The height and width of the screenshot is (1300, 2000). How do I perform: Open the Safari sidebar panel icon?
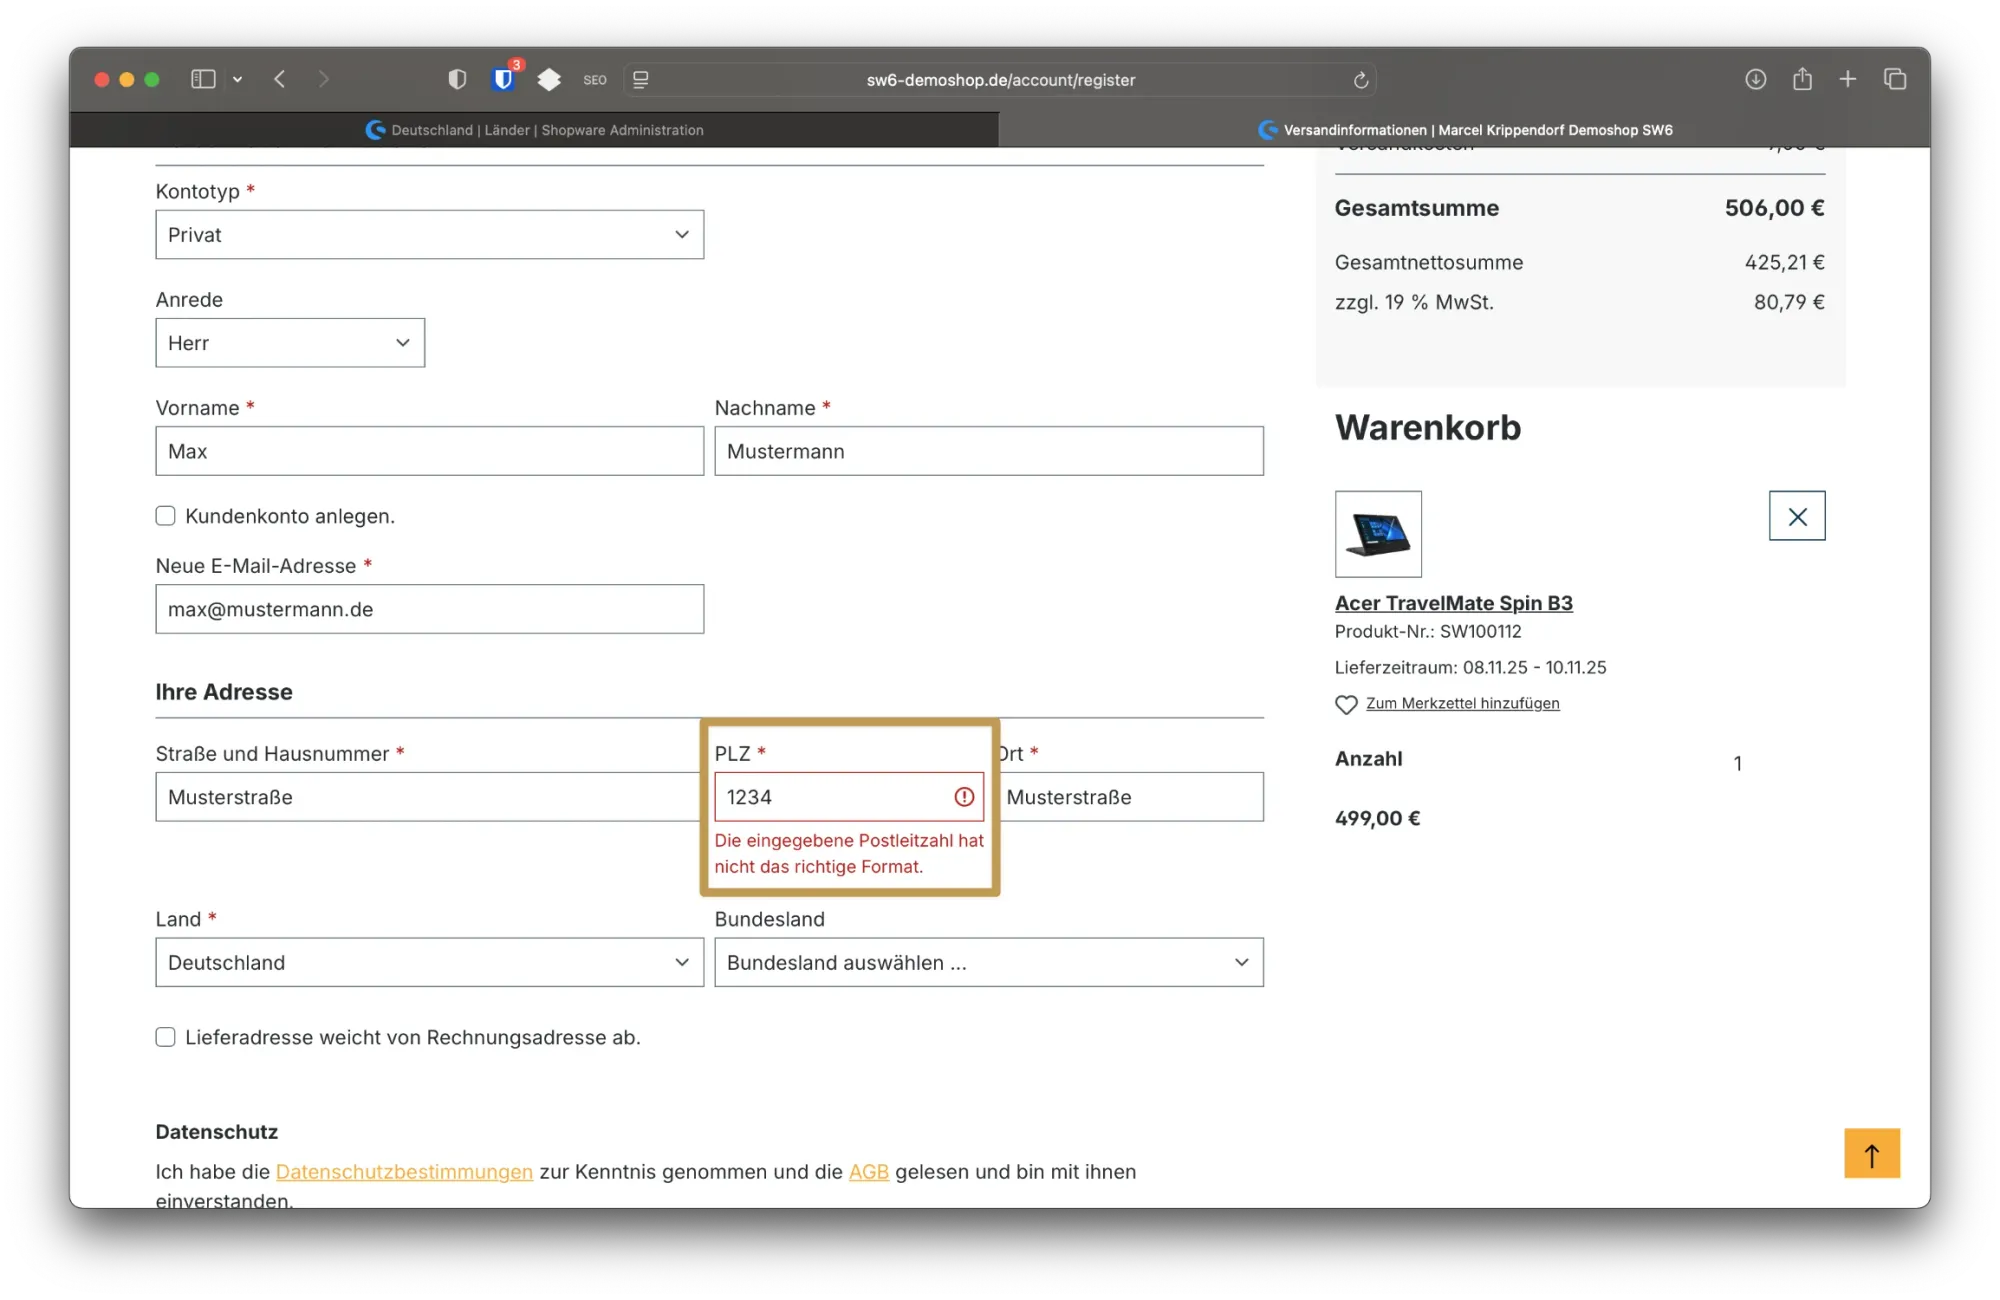pyautogui.click(x=203, y=79)
